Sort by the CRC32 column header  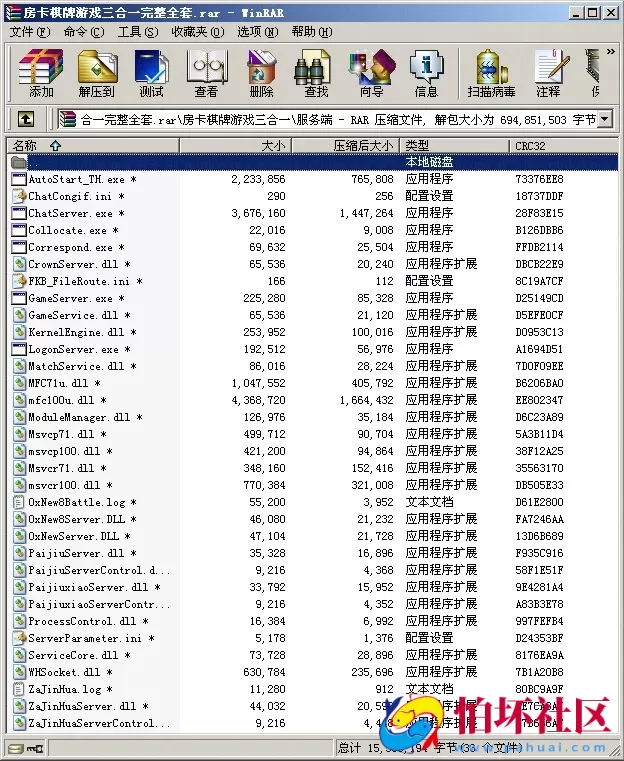pos(564,146)
